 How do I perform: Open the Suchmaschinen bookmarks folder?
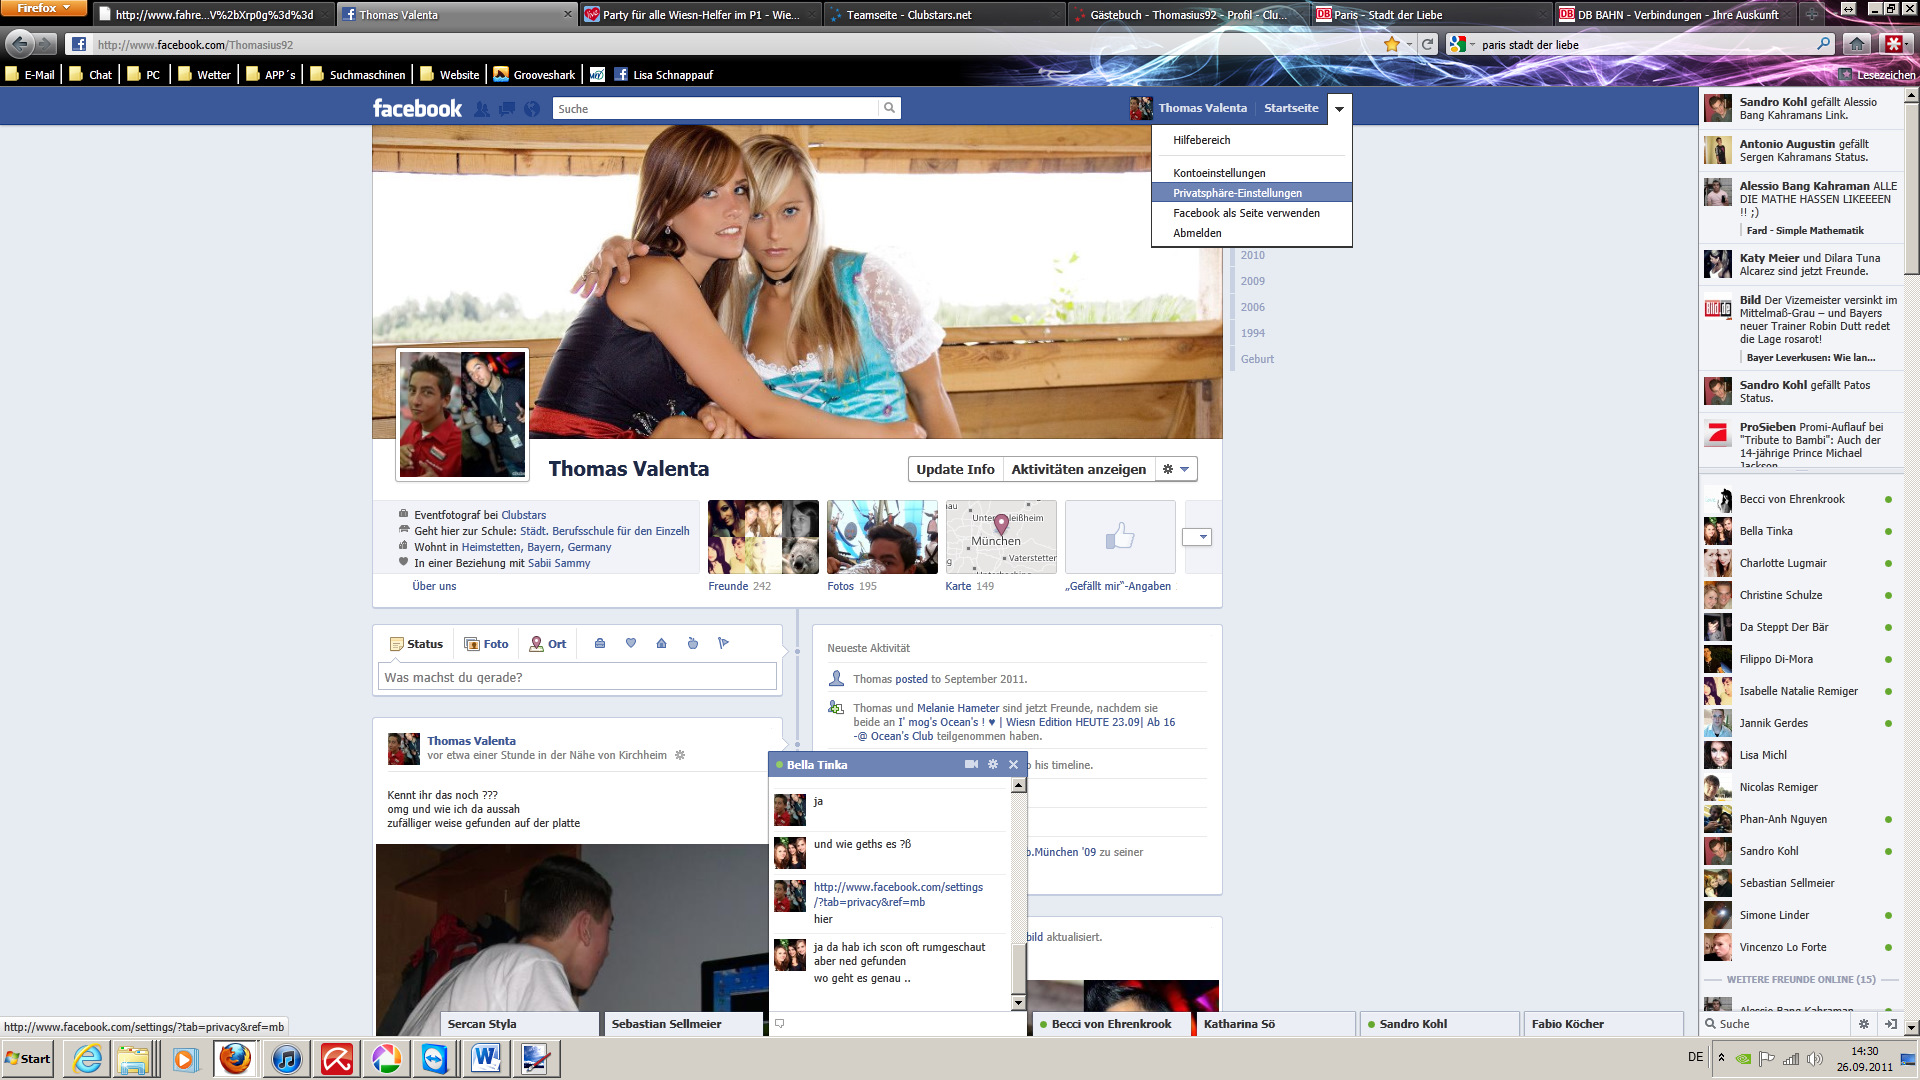click(x=358, y=74)
